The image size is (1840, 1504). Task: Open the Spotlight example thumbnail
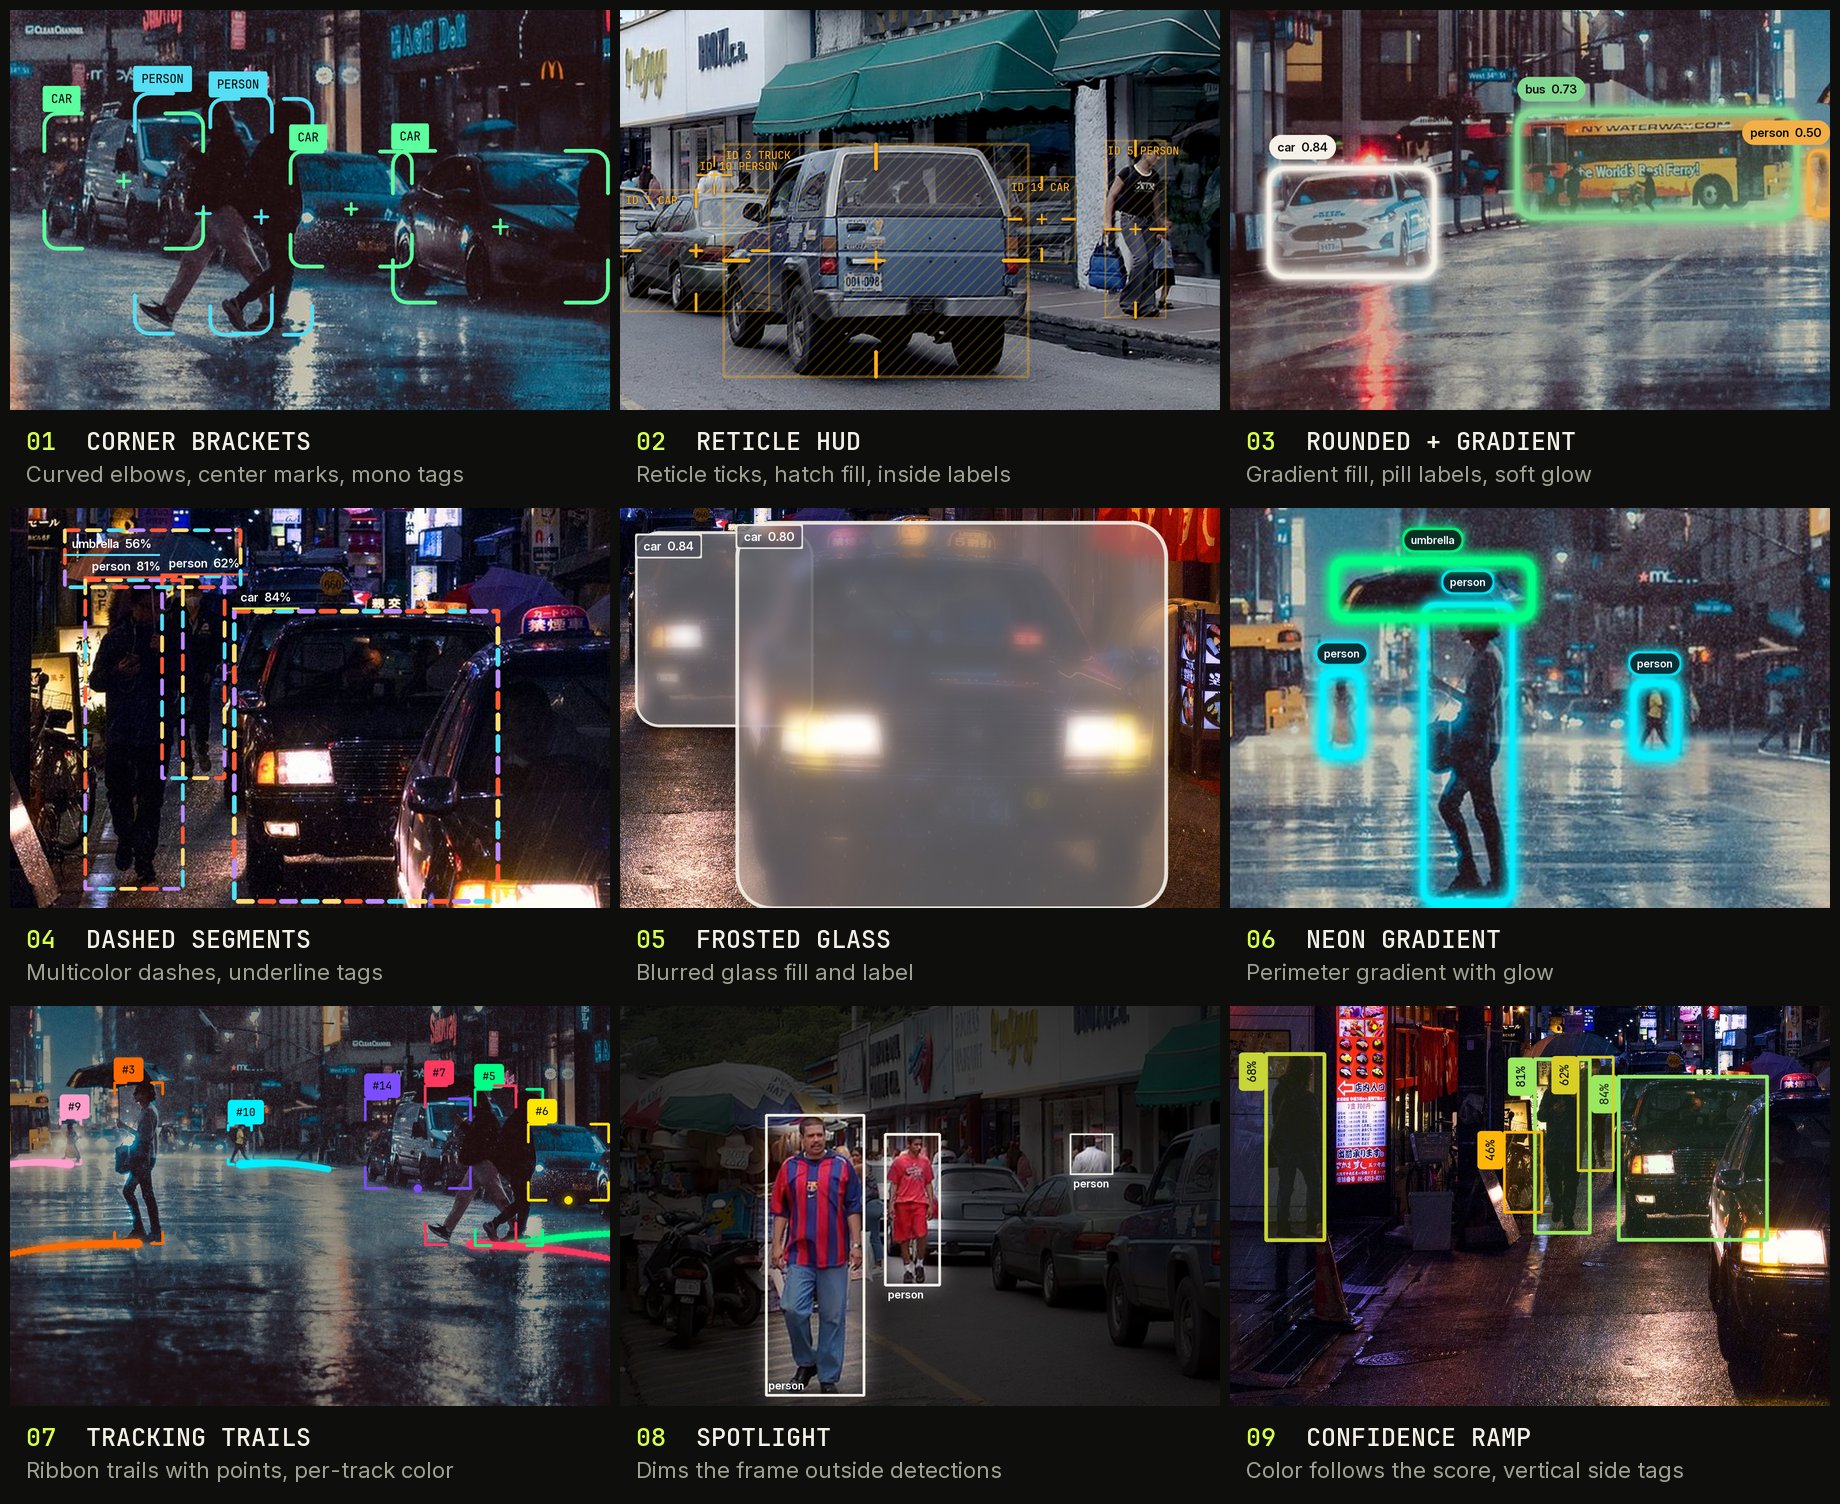point(920,1206)
